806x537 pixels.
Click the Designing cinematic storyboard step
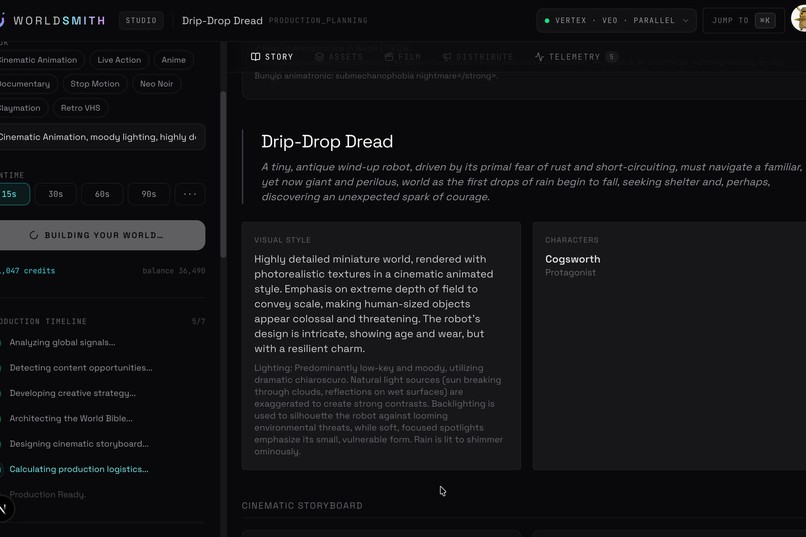[79, 444]
